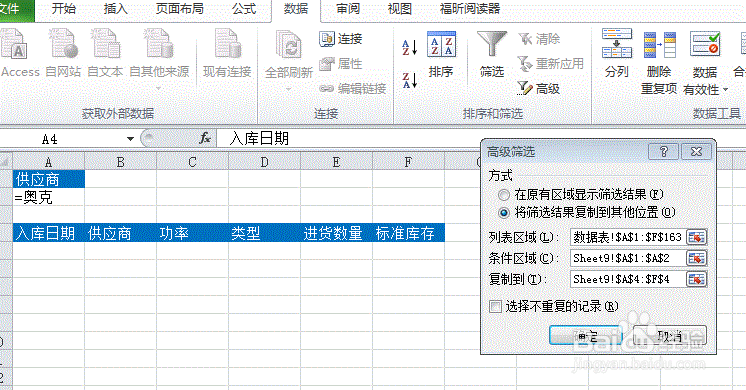Check 选择不重复的记录 checkbox

pyautogui.click(x=495, y=306)
